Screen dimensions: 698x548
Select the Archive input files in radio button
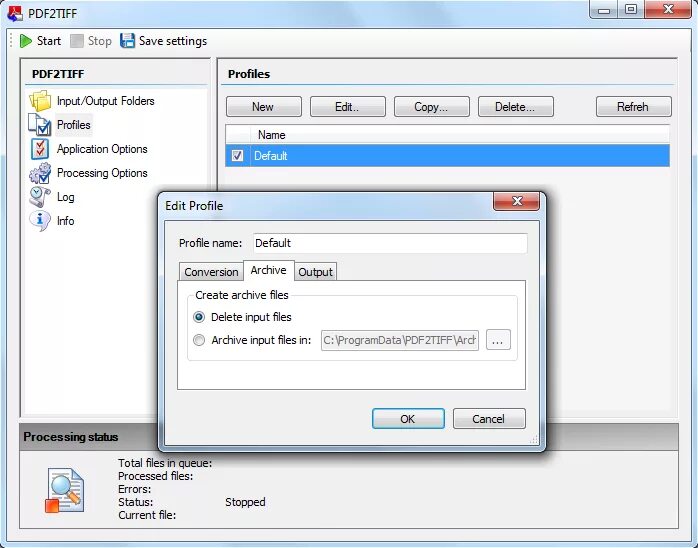199,340
